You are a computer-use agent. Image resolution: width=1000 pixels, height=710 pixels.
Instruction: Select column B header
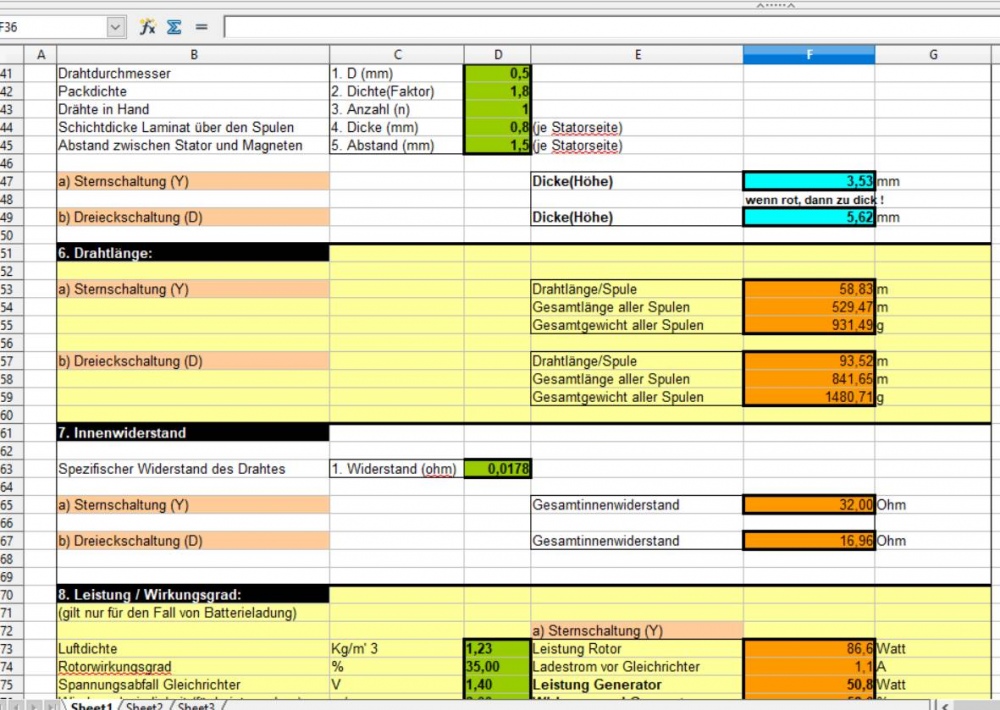(x=193, y=55)
